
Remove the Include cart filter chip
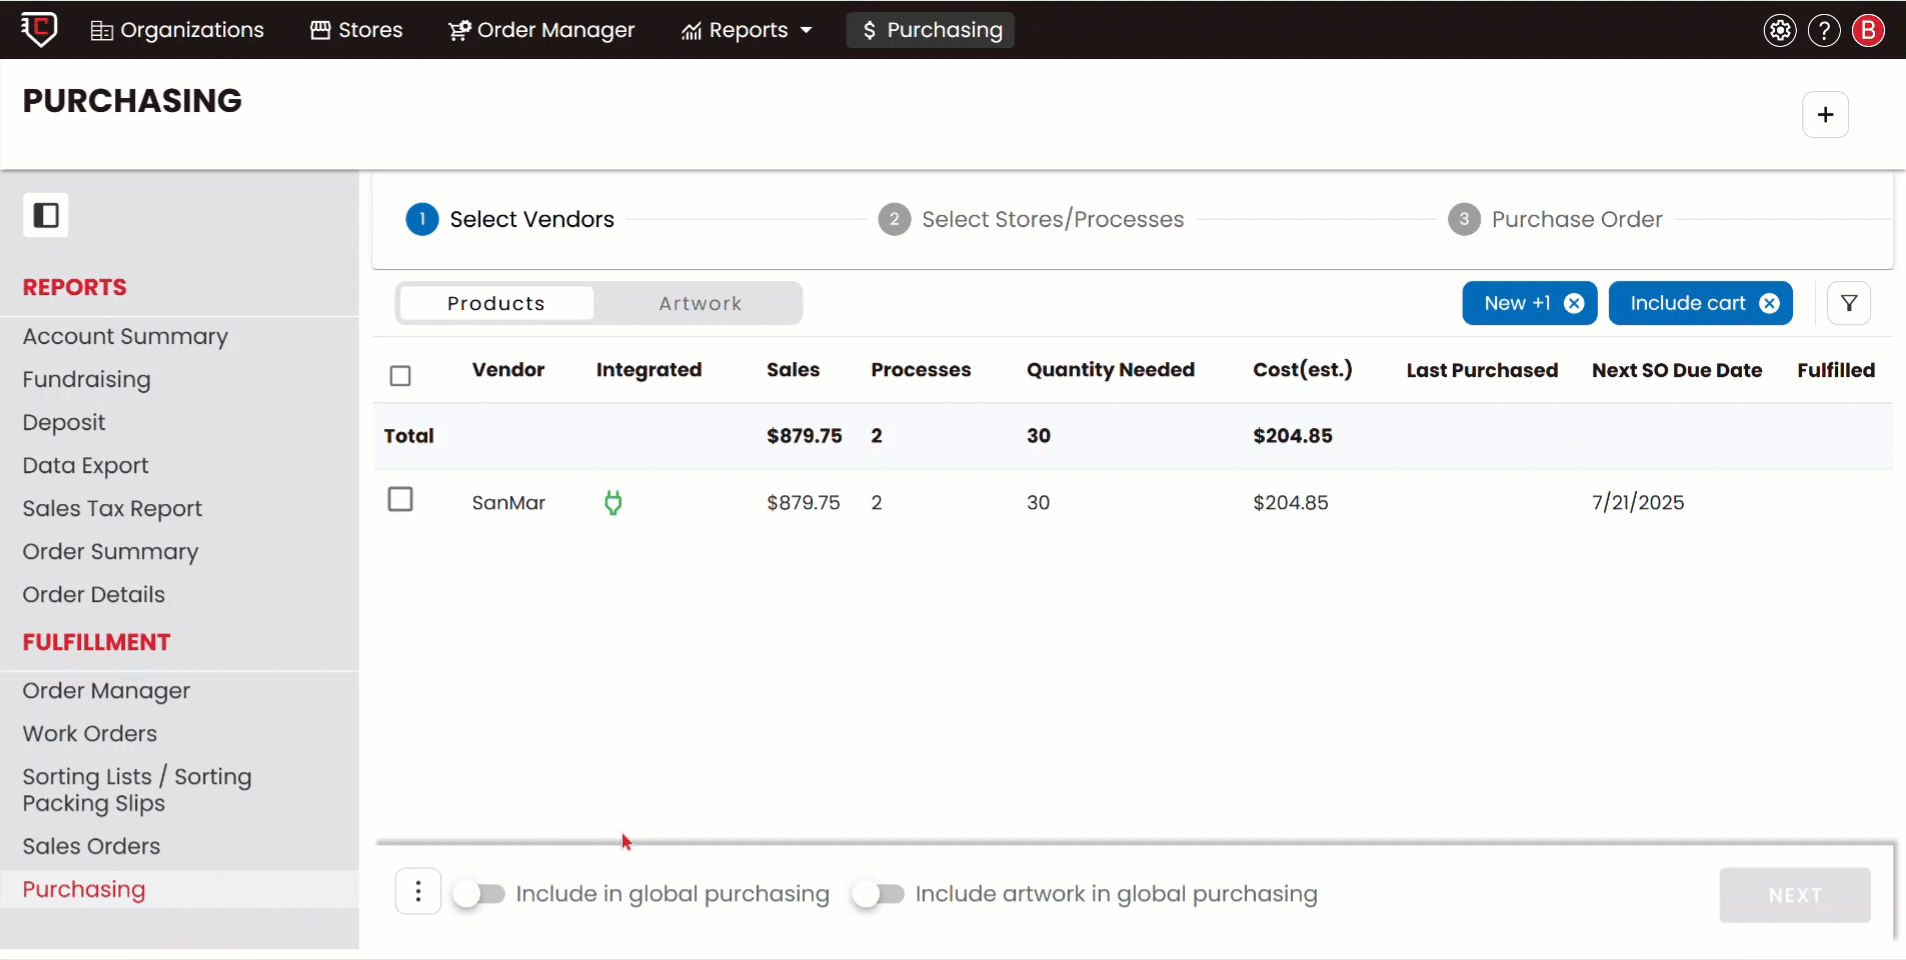click(1769, 303)
